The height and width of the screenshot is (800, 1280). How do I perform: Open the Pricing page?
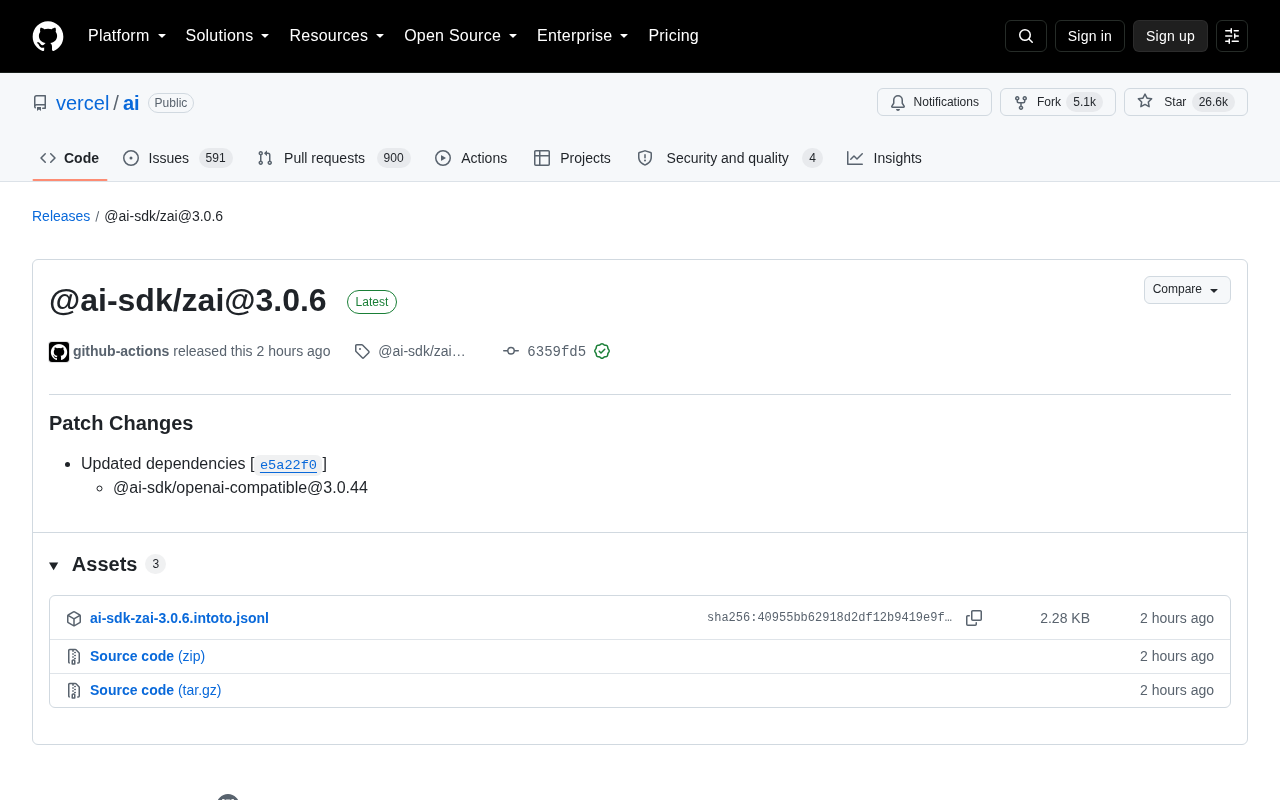pos(673,36)
